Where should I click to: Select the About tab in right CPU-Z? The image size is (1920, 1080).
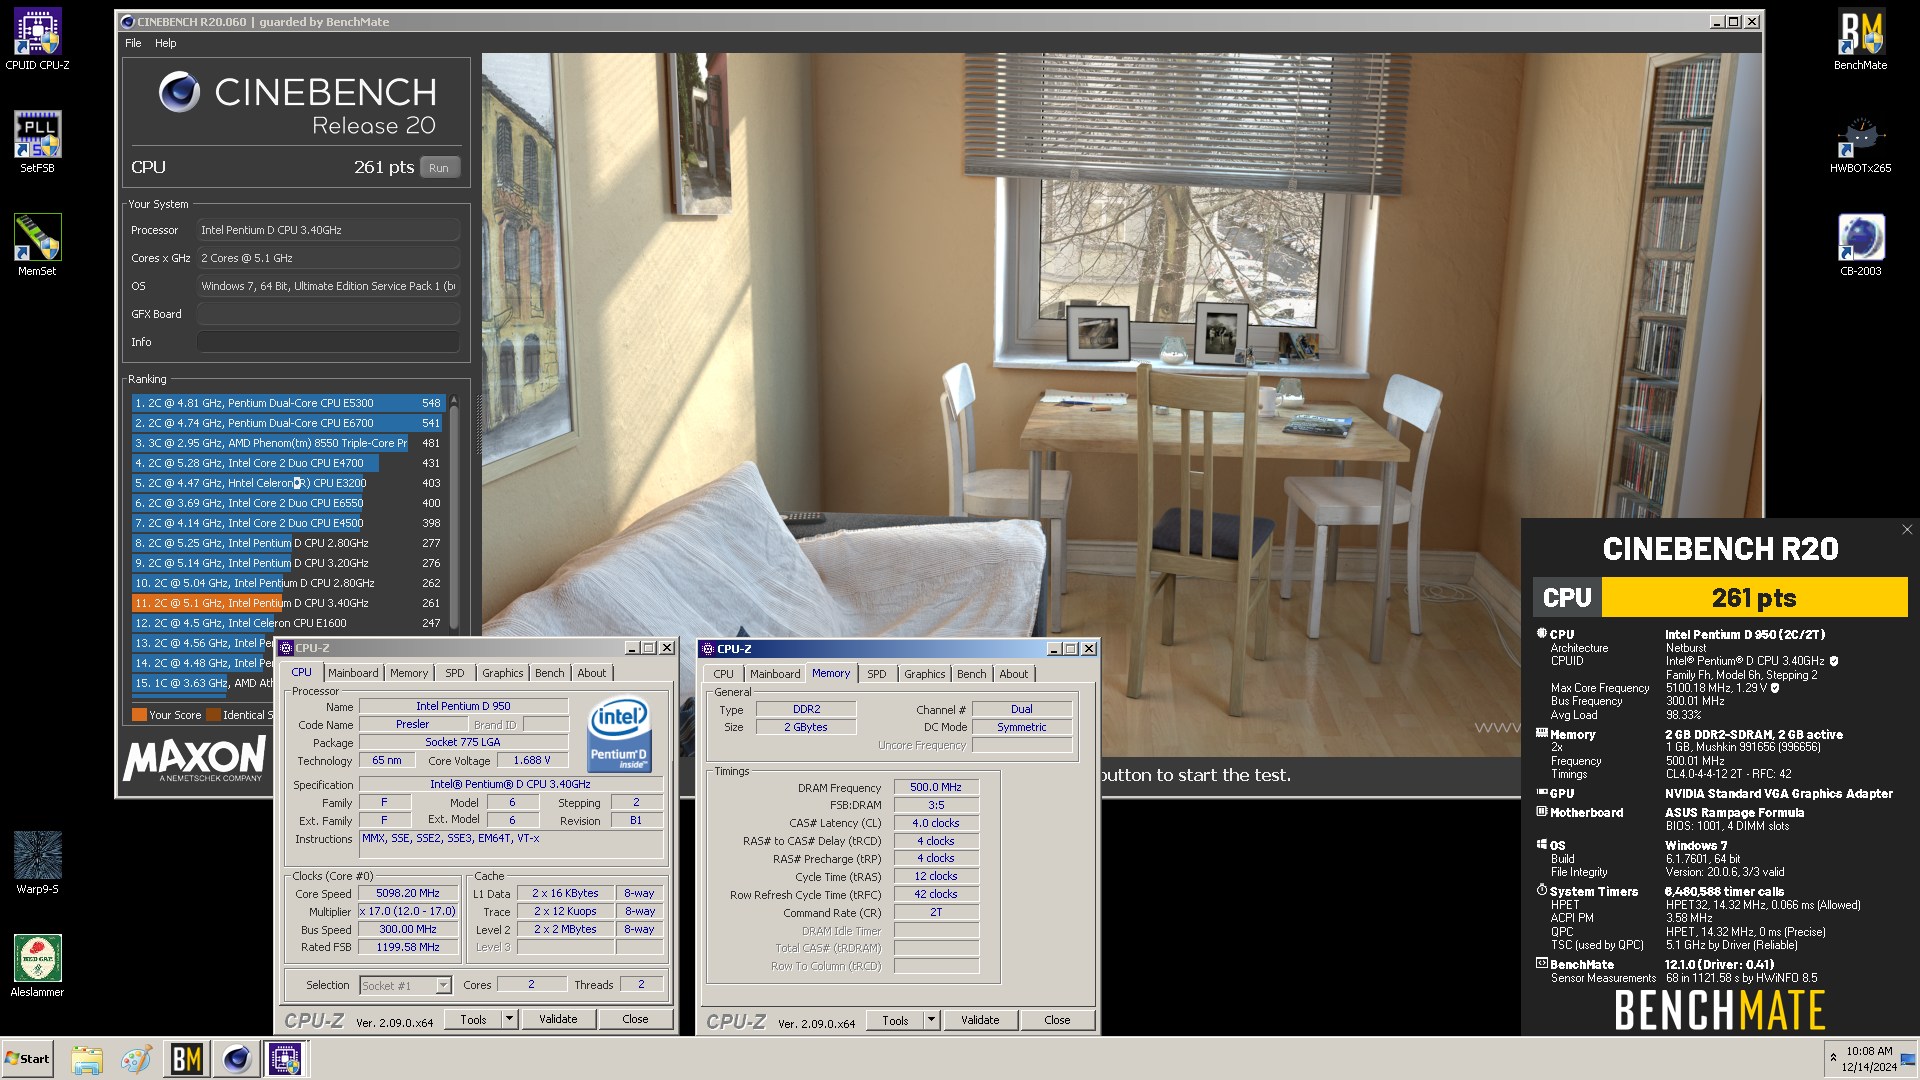click(x=1014, y=674)
